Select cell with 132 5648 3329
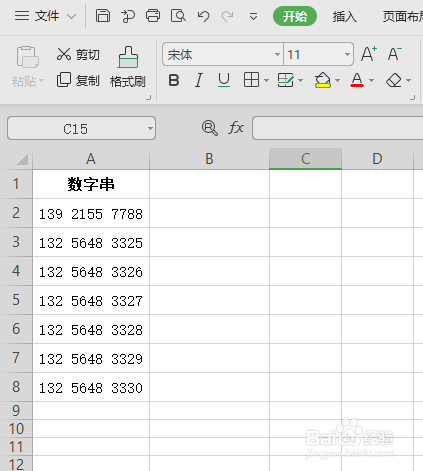This screenshot has height=471, width=423. 91,358
